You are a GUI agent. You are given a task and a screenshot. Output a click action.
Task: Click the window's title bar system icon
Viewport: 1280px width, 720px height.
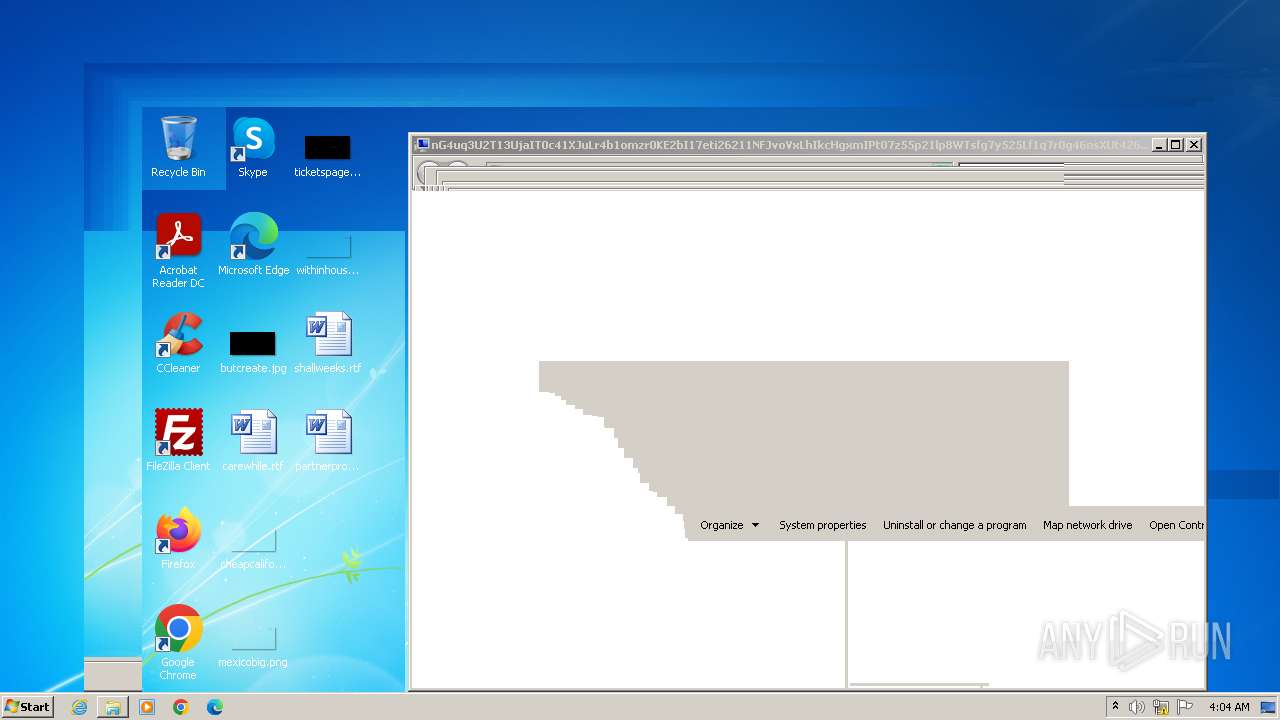pyautogui.click(x=422, y=145)
